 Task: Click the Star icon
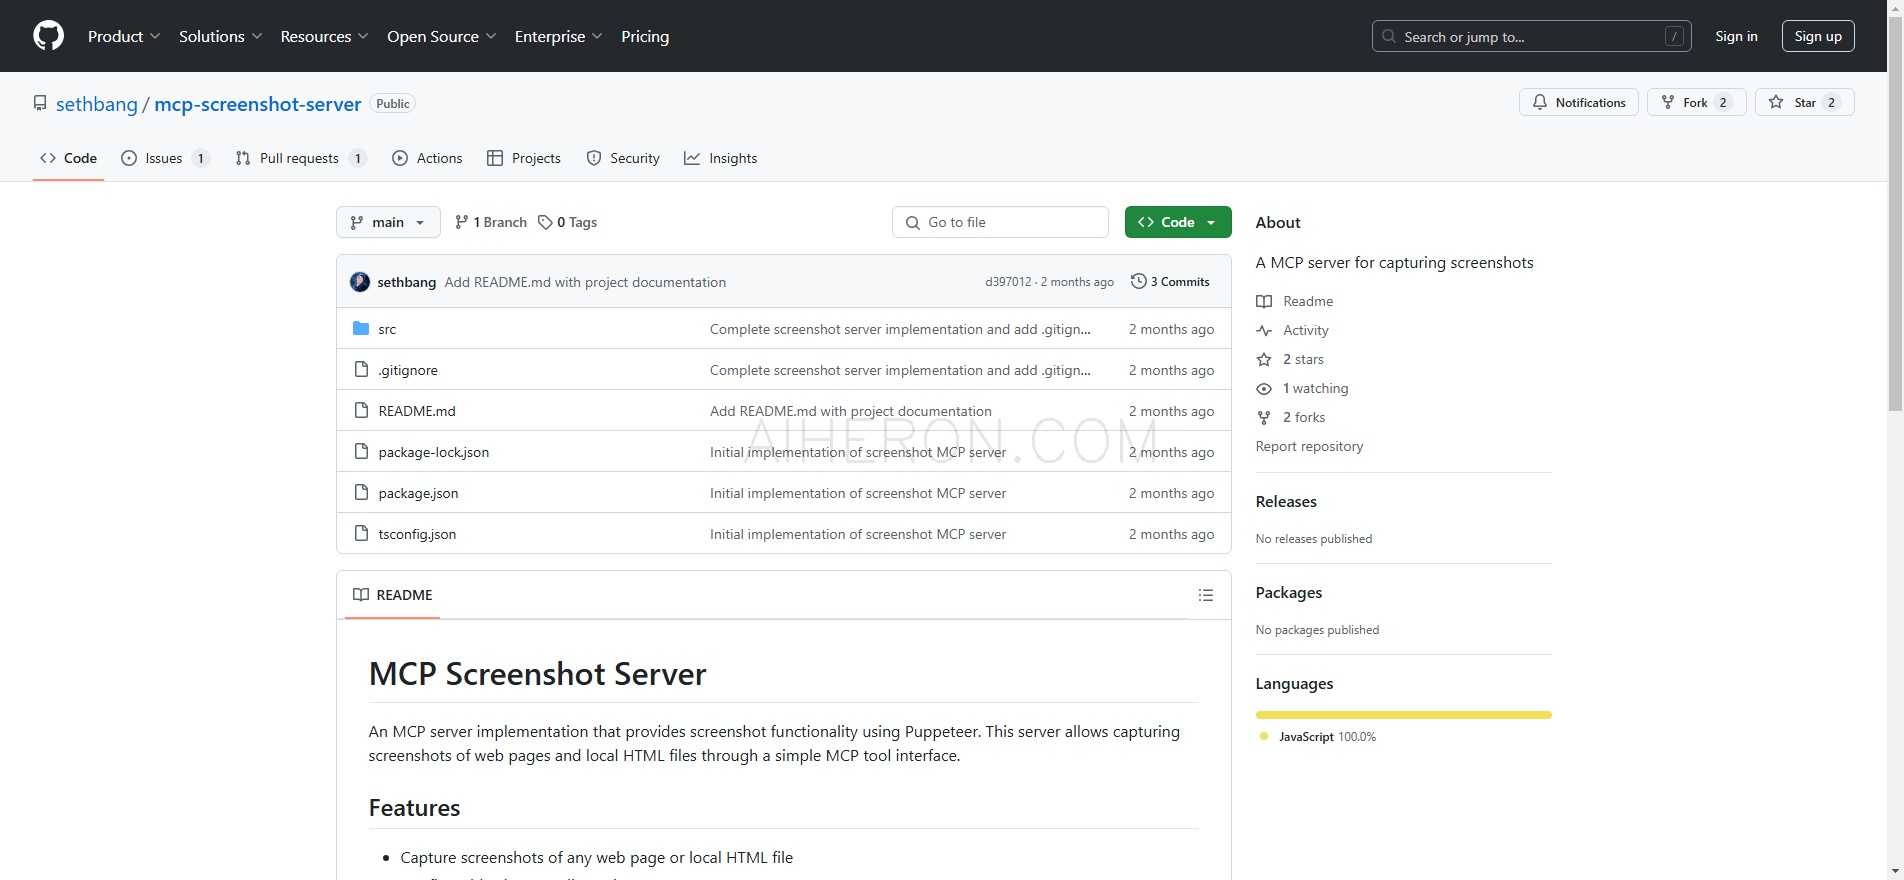point(1776,102)
